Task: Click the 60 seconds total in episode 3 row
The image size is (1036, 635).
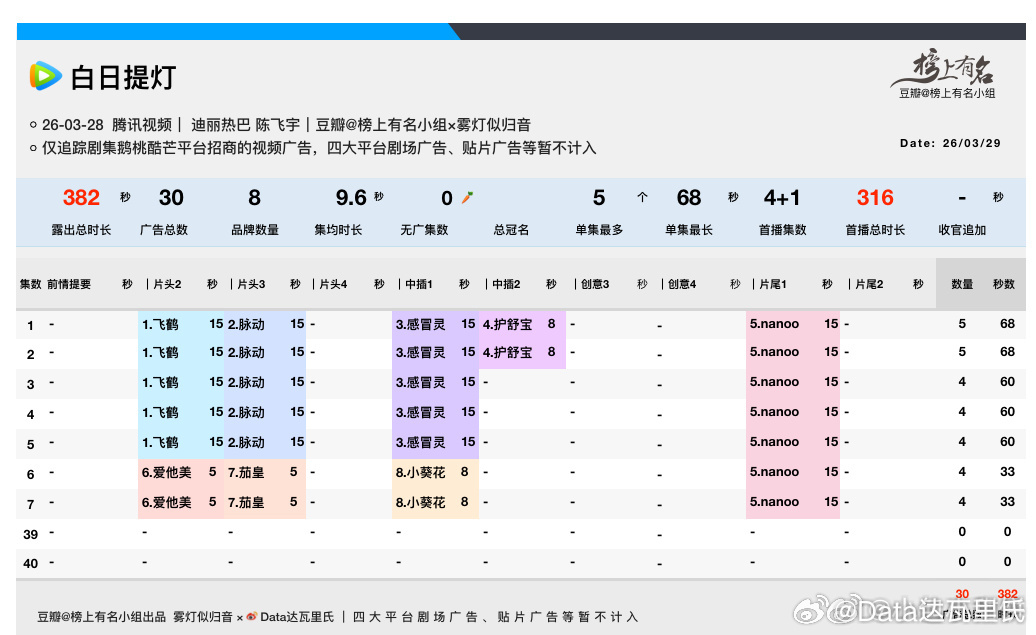Action: (1007, 382)
